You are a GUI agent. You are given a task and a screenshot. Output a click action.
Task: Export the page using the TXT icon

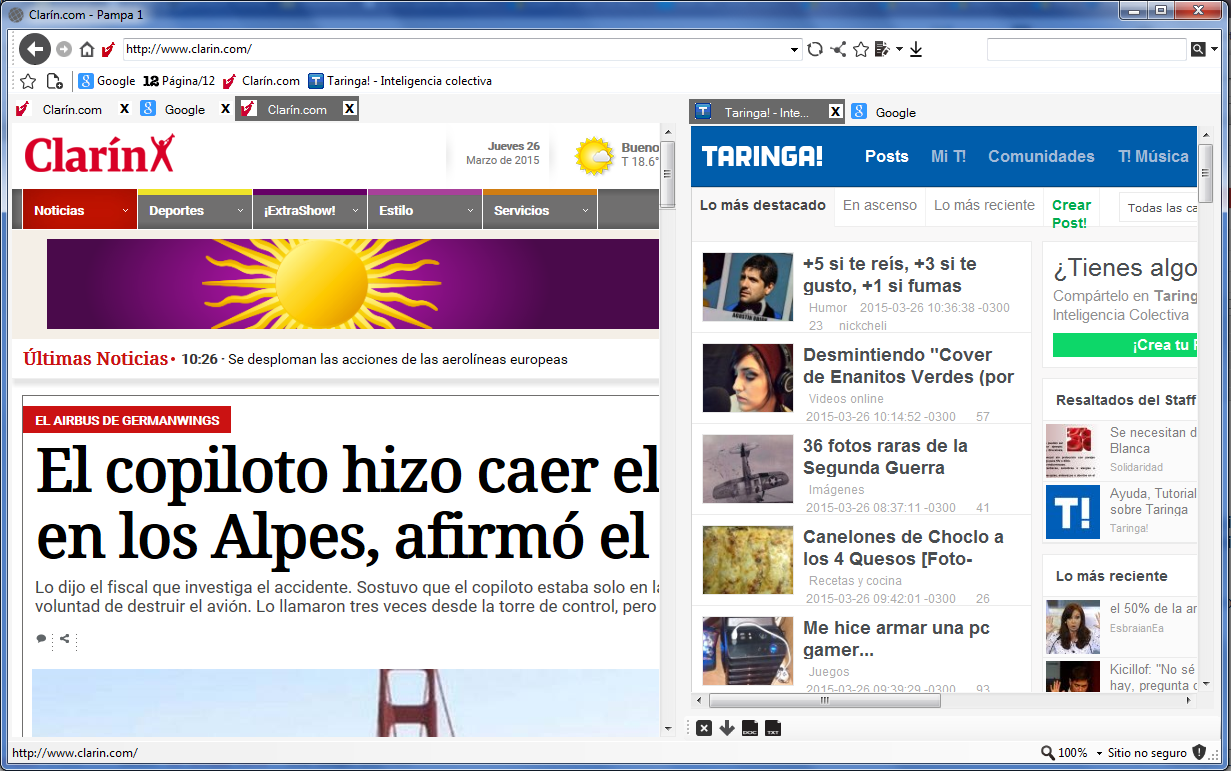coord(771,728)
